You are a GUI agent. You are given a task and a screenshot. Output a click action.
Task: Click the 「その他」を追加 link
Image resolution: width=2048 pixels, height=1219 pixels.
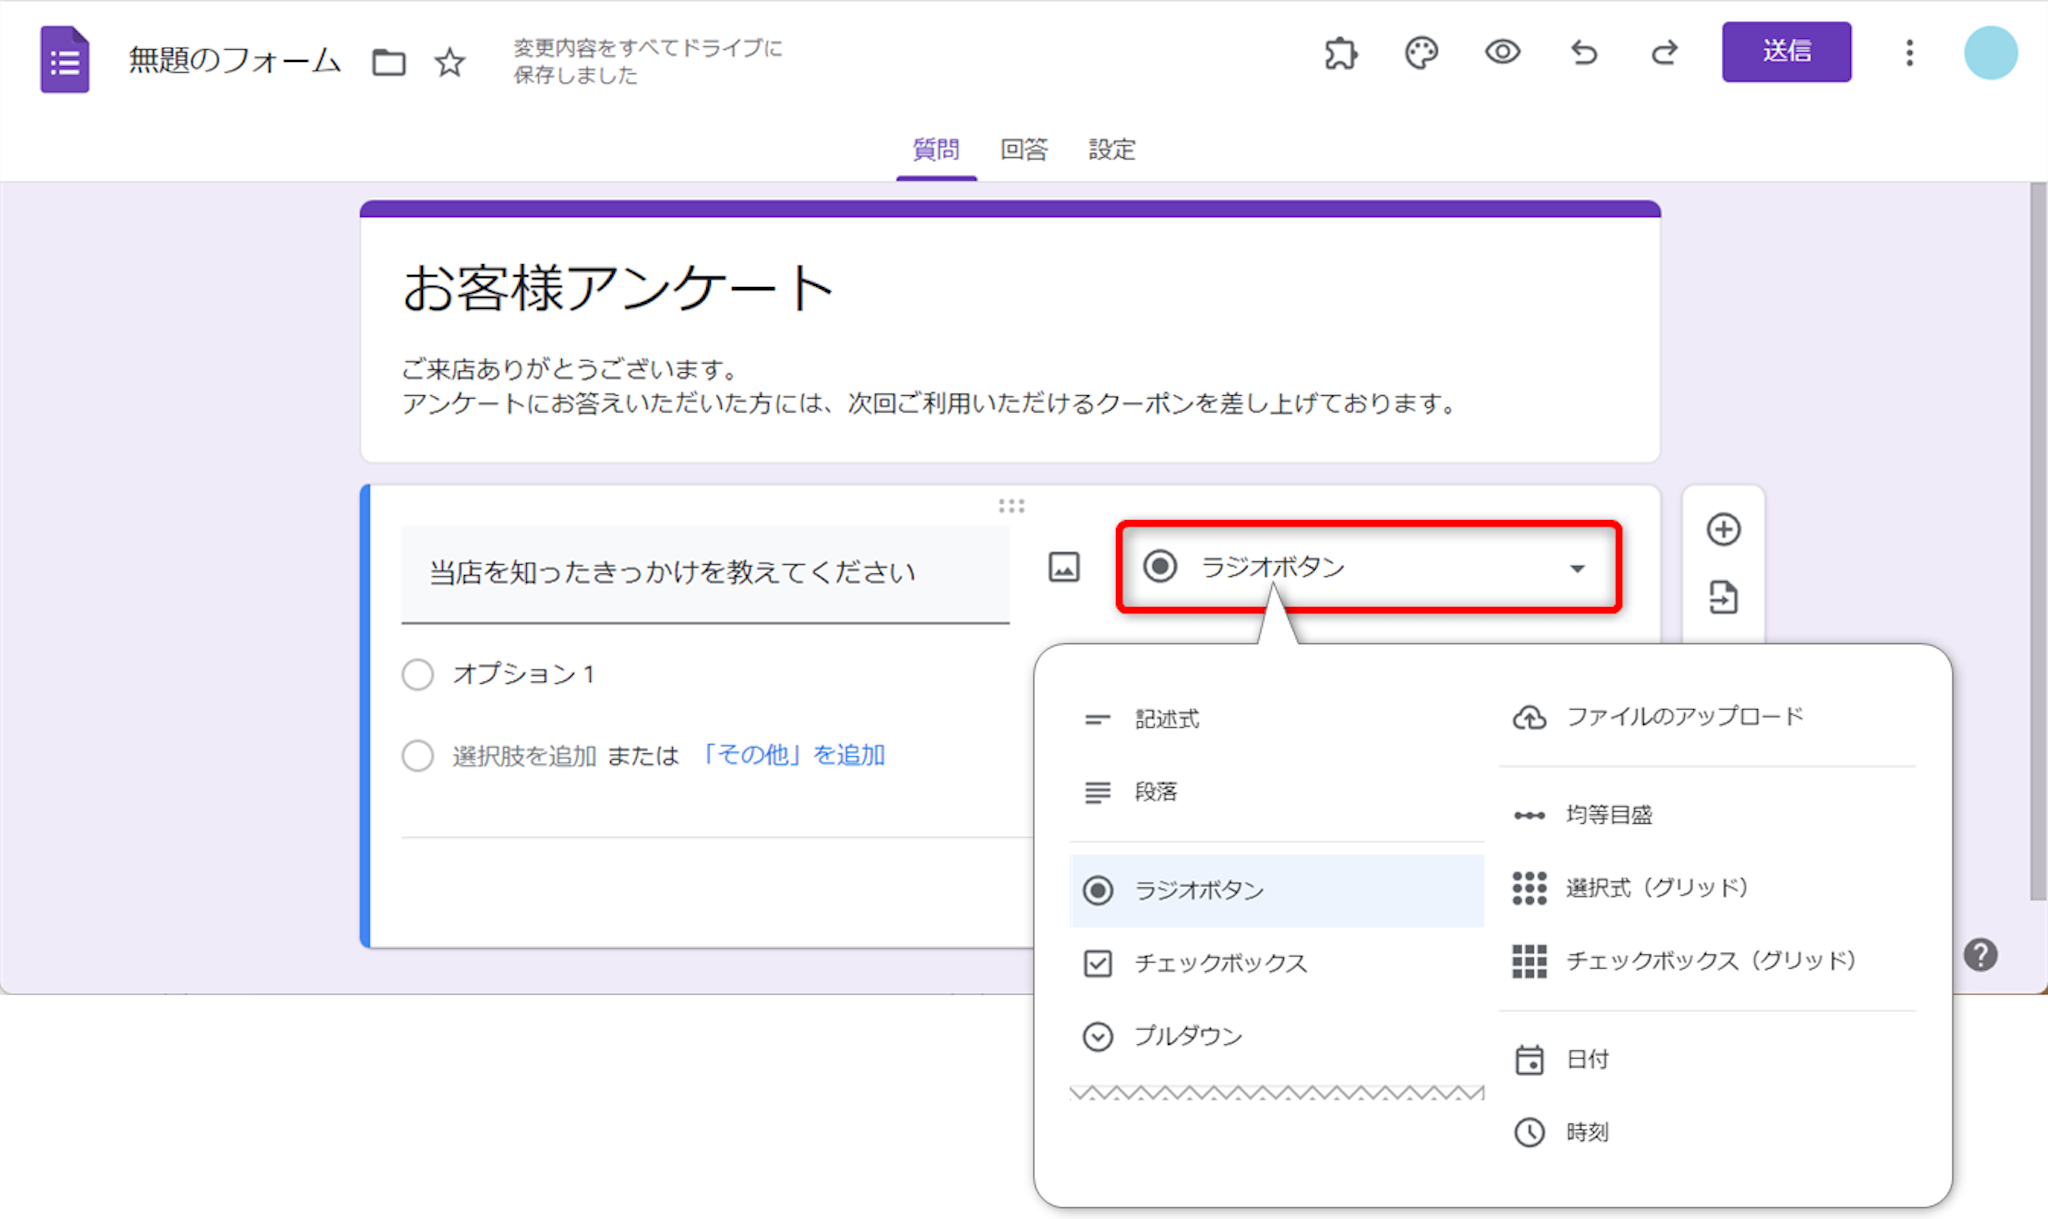pos(792,755)
